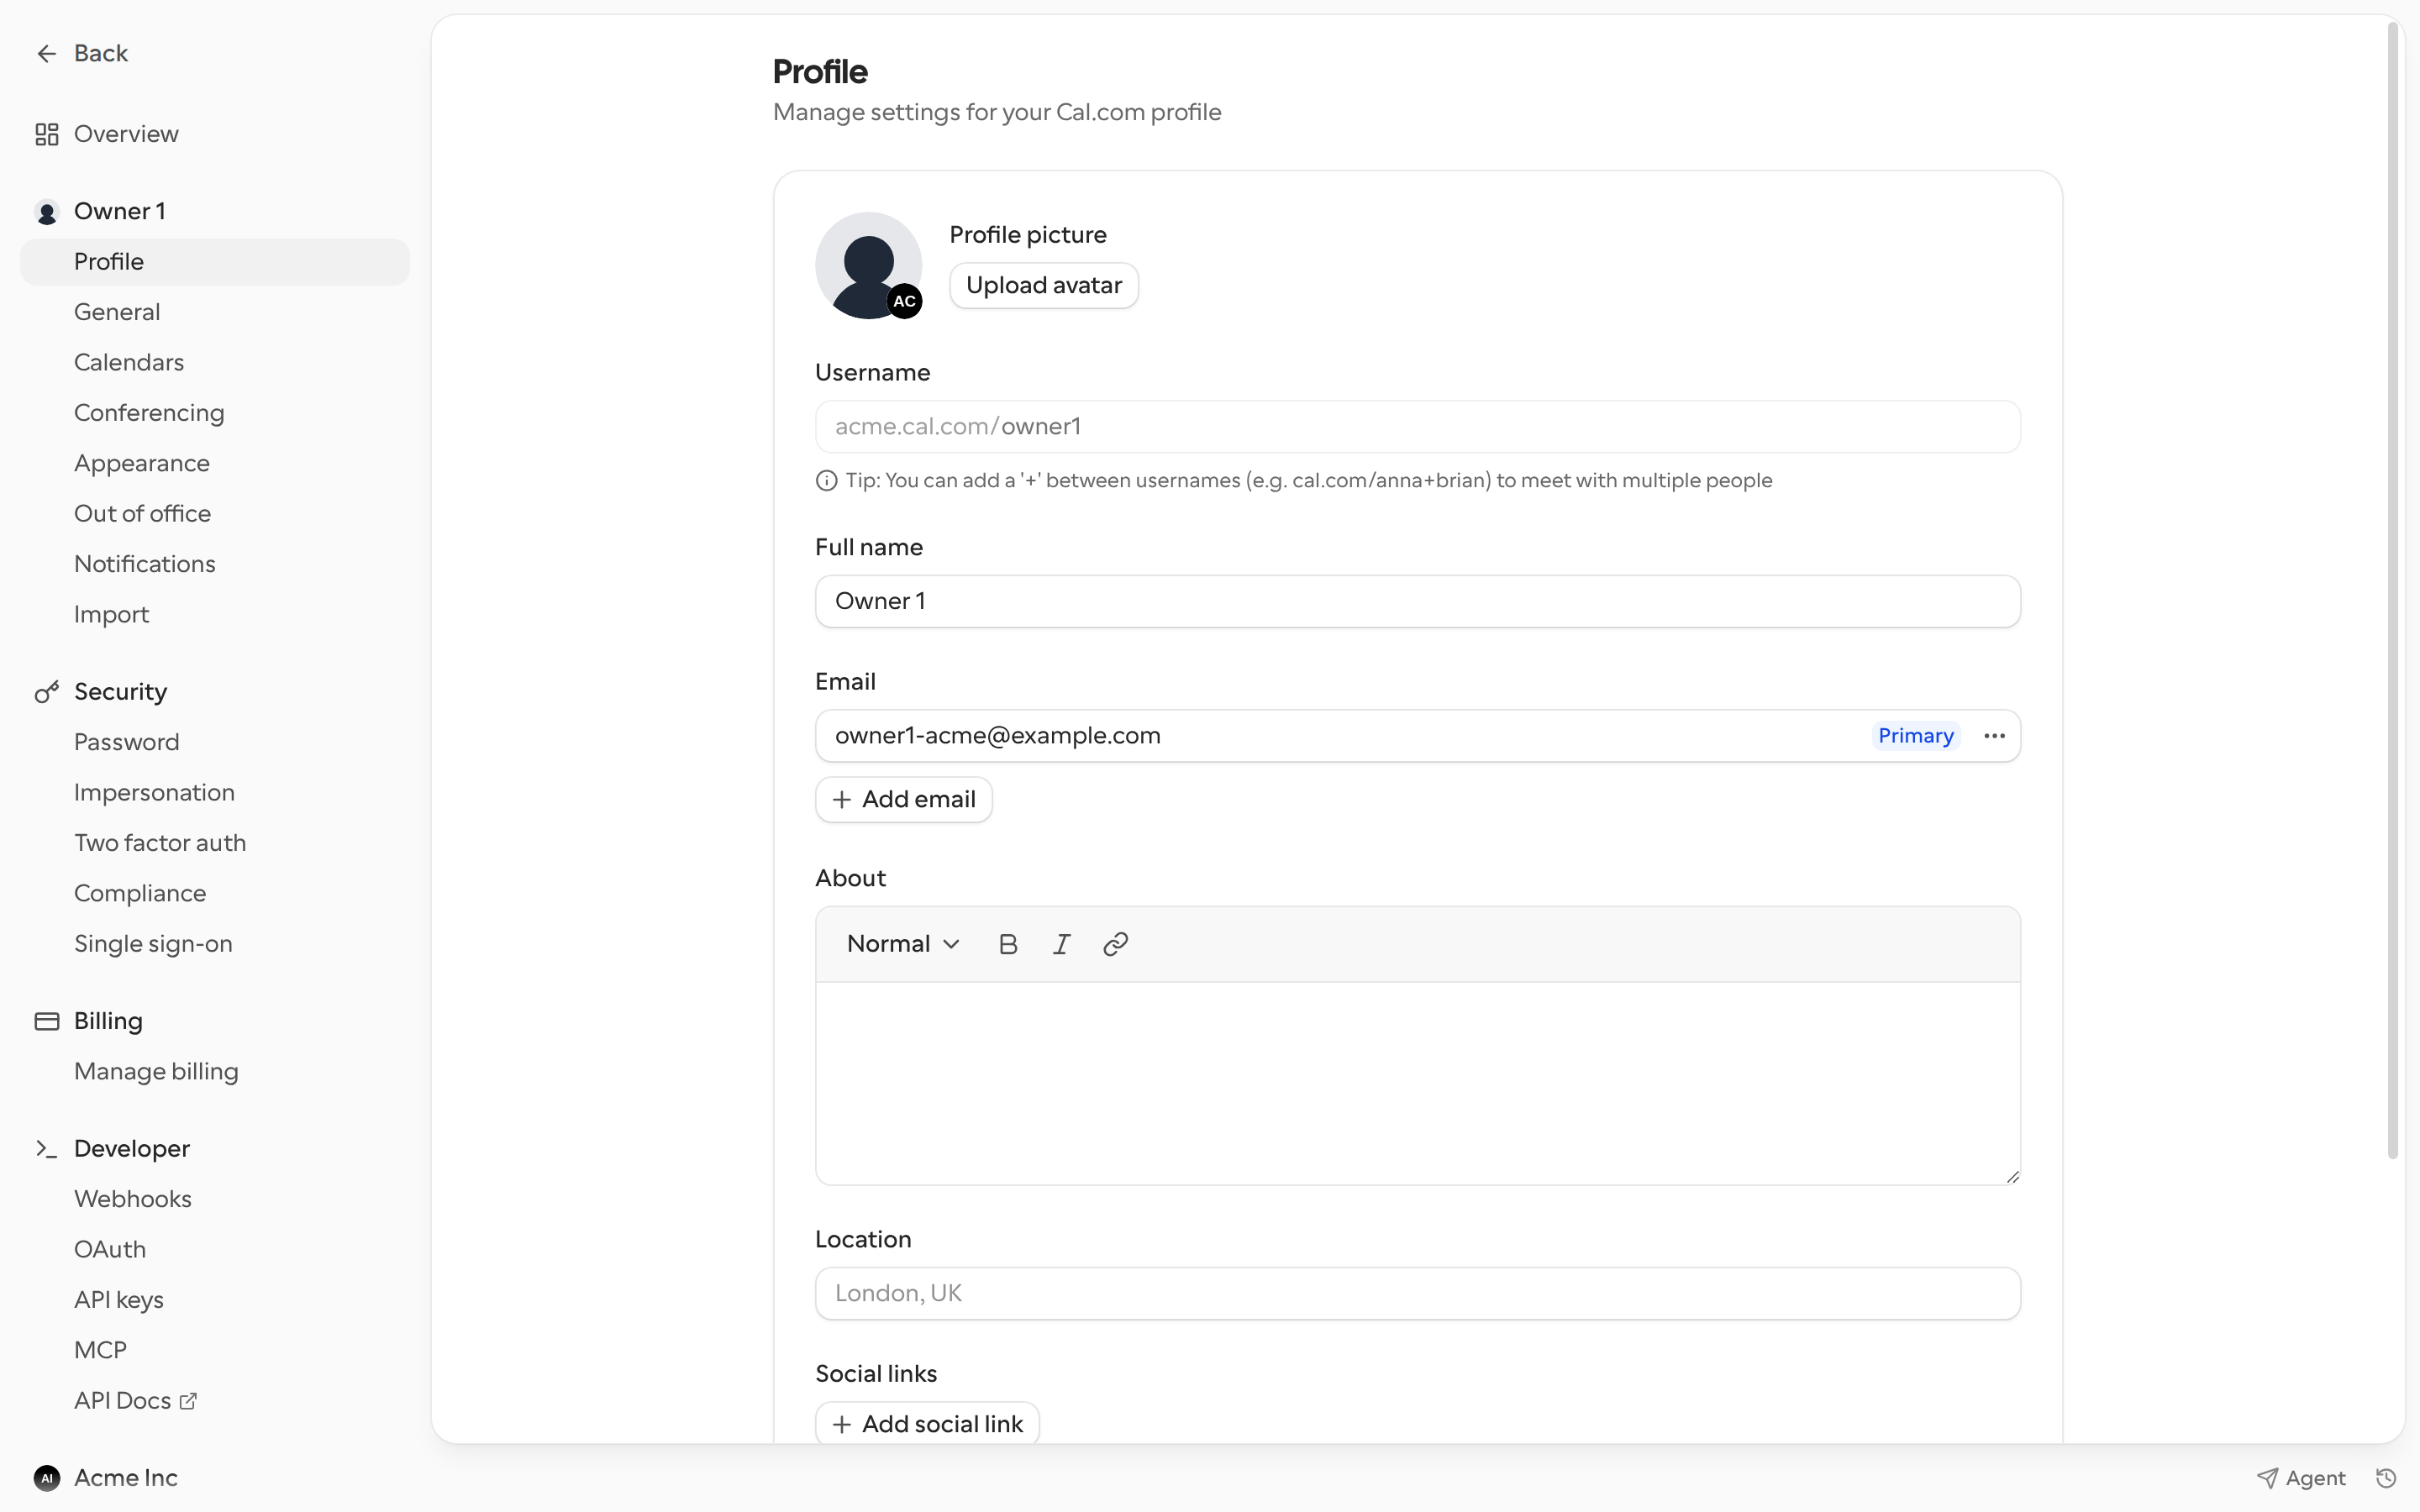
Task: Click the profile picture avatar image
Action: [x=868, y=266]
